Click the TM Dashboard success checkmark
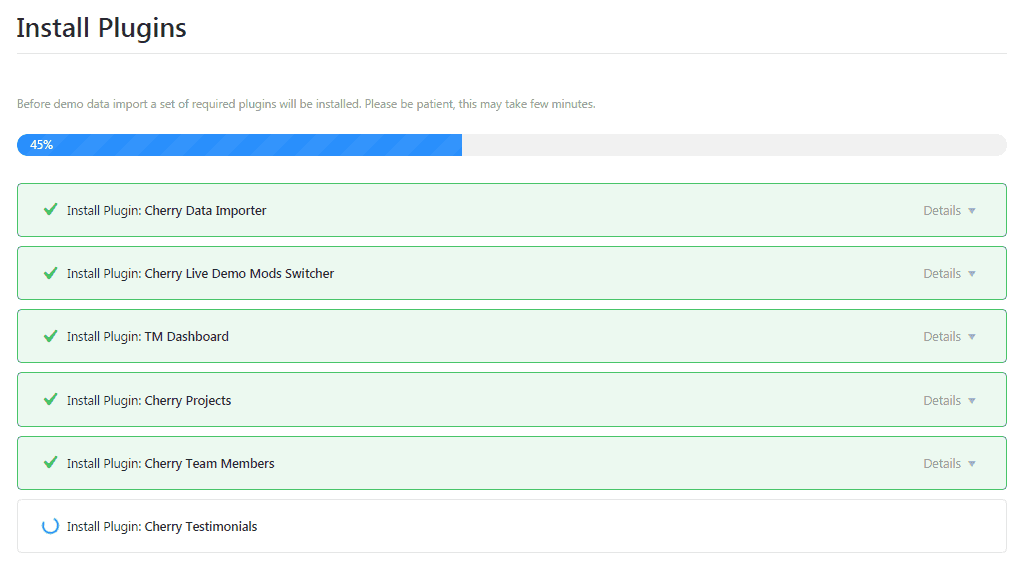 point(50,336)
